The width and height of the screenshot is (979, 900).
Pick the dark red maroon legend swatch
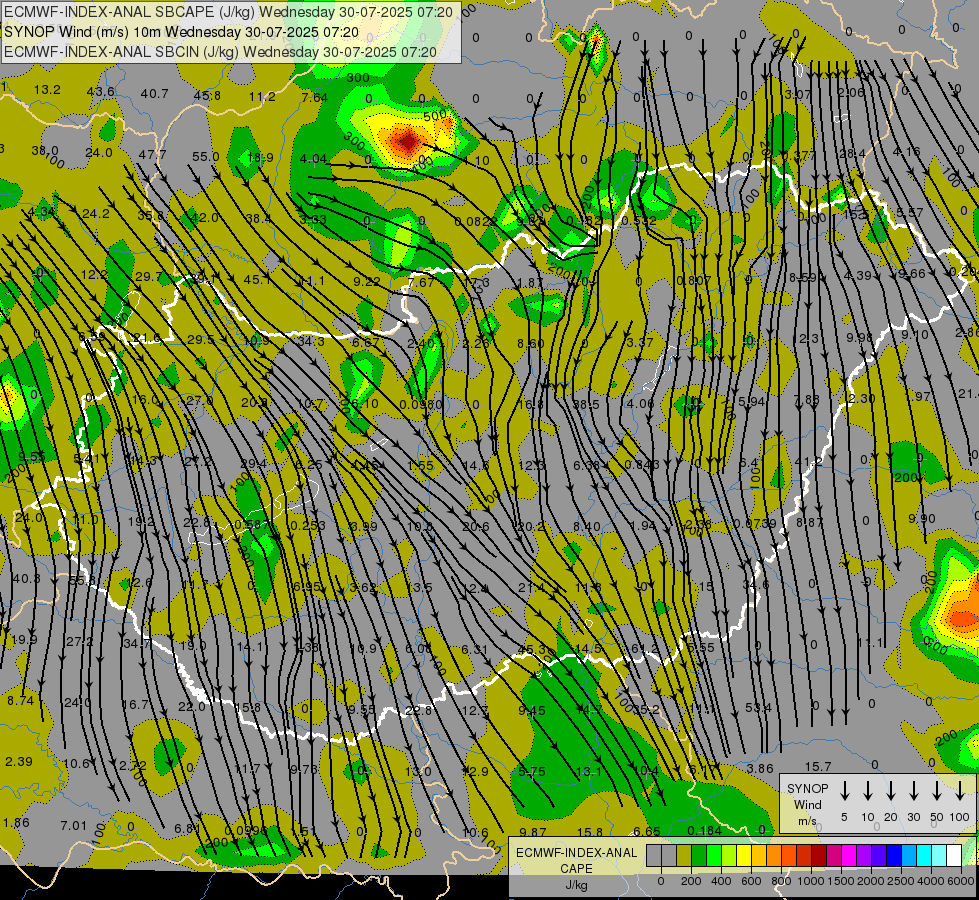(819, 856)
